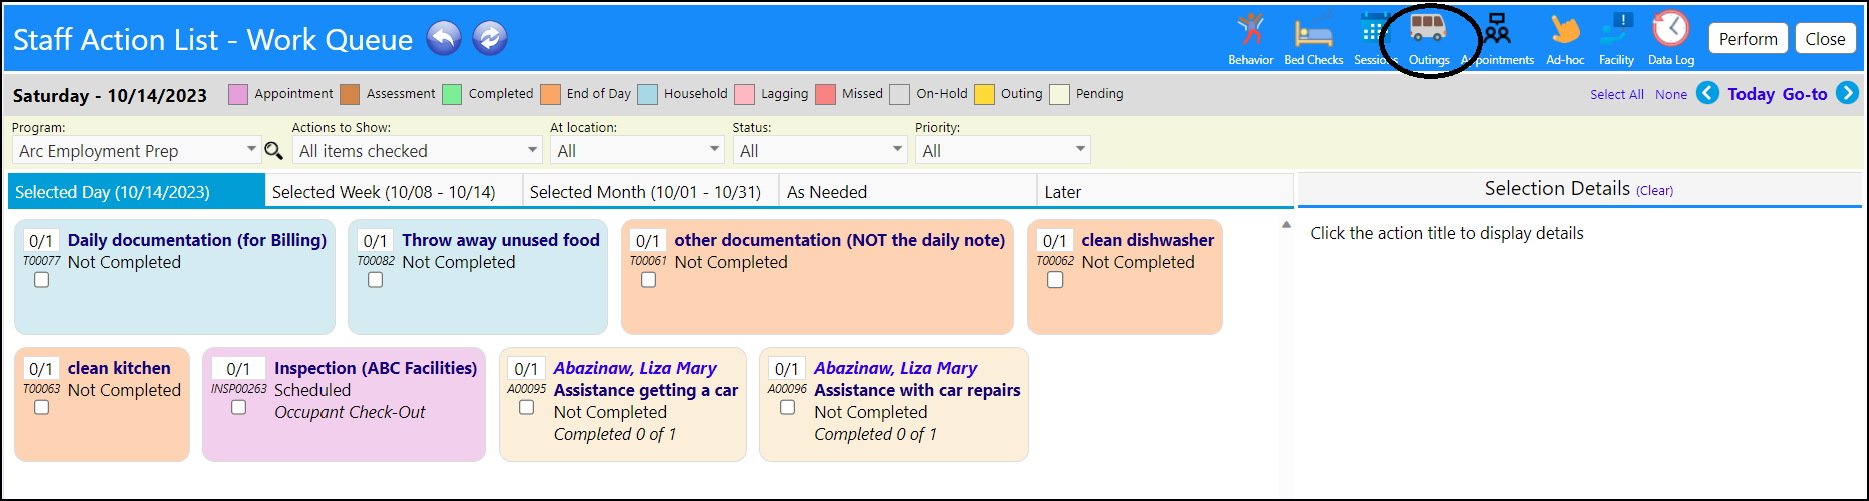The width and height of the screenshot is (1869, 501).
Task: Click the Outing legend color swatch
Action: coord(985,94)
